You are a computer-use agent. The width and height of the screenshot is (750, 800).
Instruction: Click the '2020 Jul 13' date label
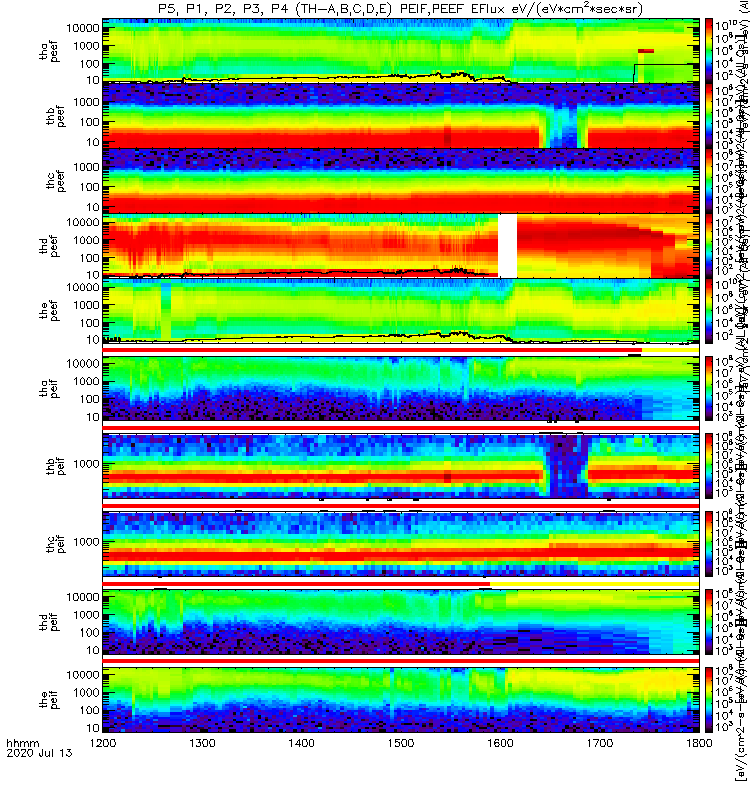39,753
